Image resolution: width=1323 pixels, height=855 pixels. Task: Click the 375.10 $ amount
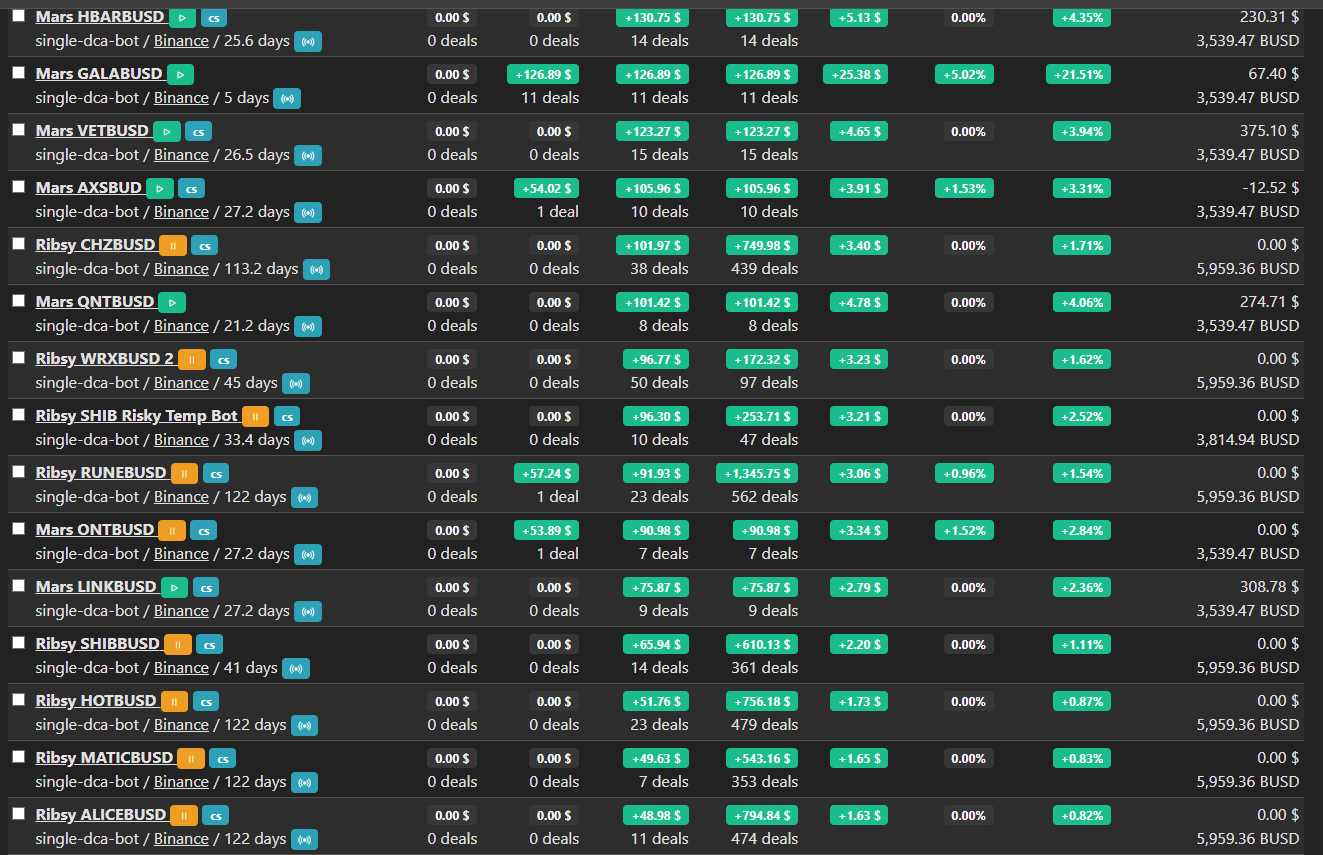(1269, 131)
